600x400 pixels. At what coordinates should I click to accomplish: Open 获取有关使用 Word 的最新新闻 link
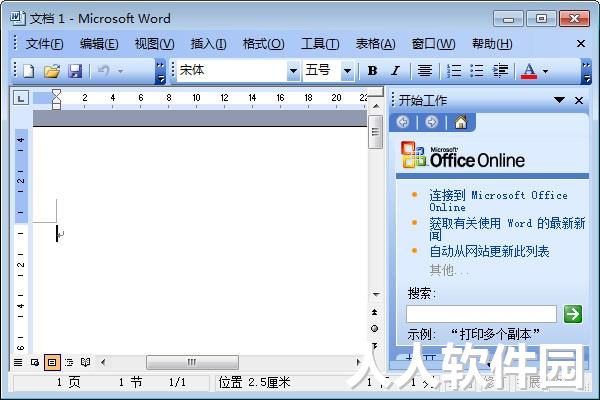pyautogui.click(x=507, y=229)
